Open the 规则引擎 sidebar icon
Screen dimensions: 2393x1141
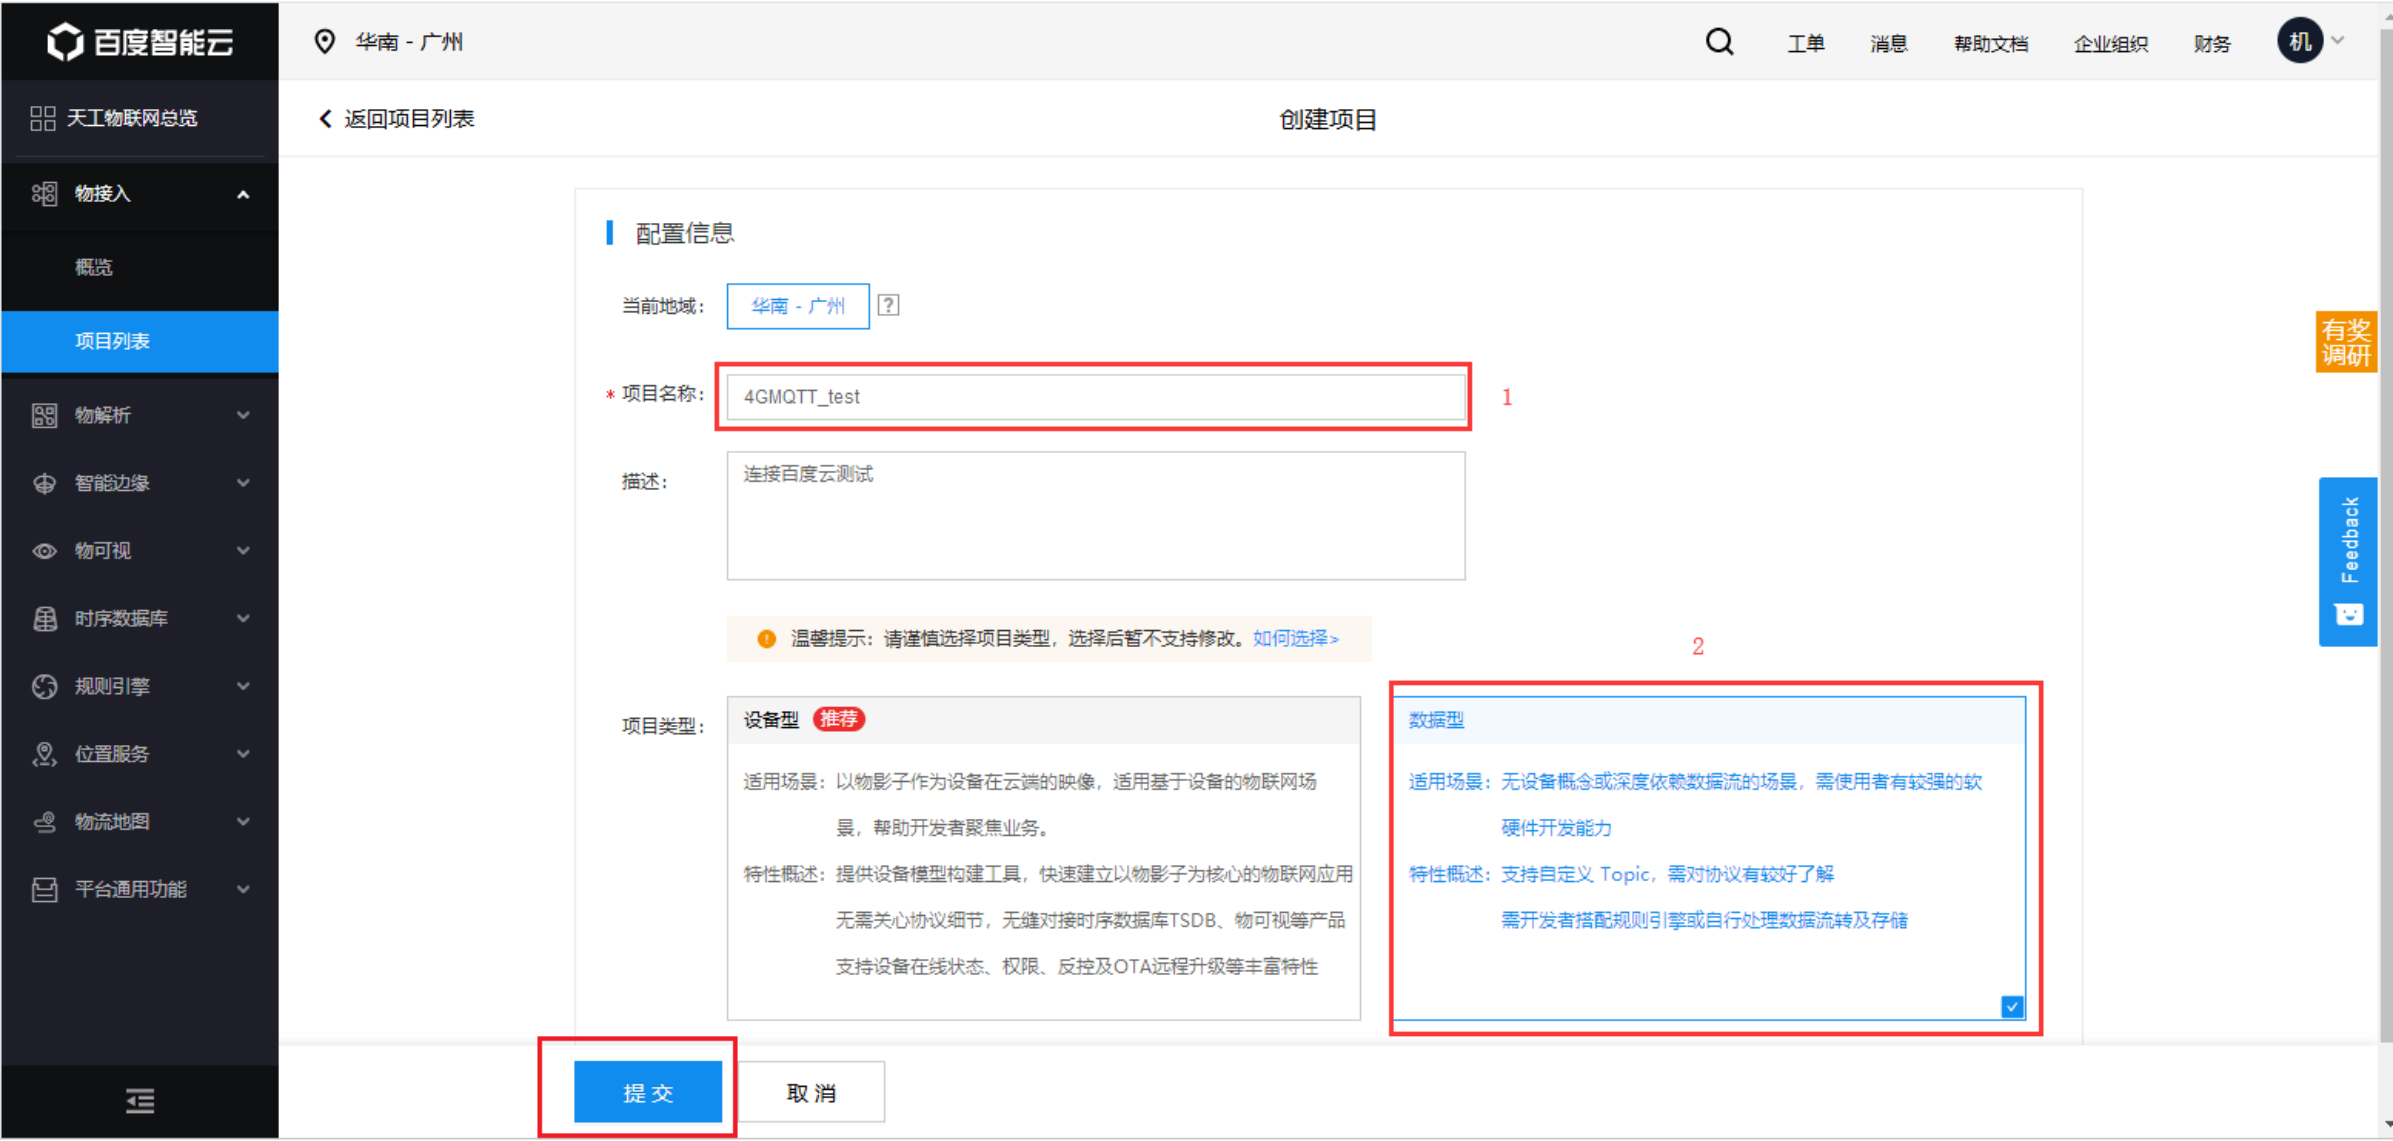tap(44, 686)
